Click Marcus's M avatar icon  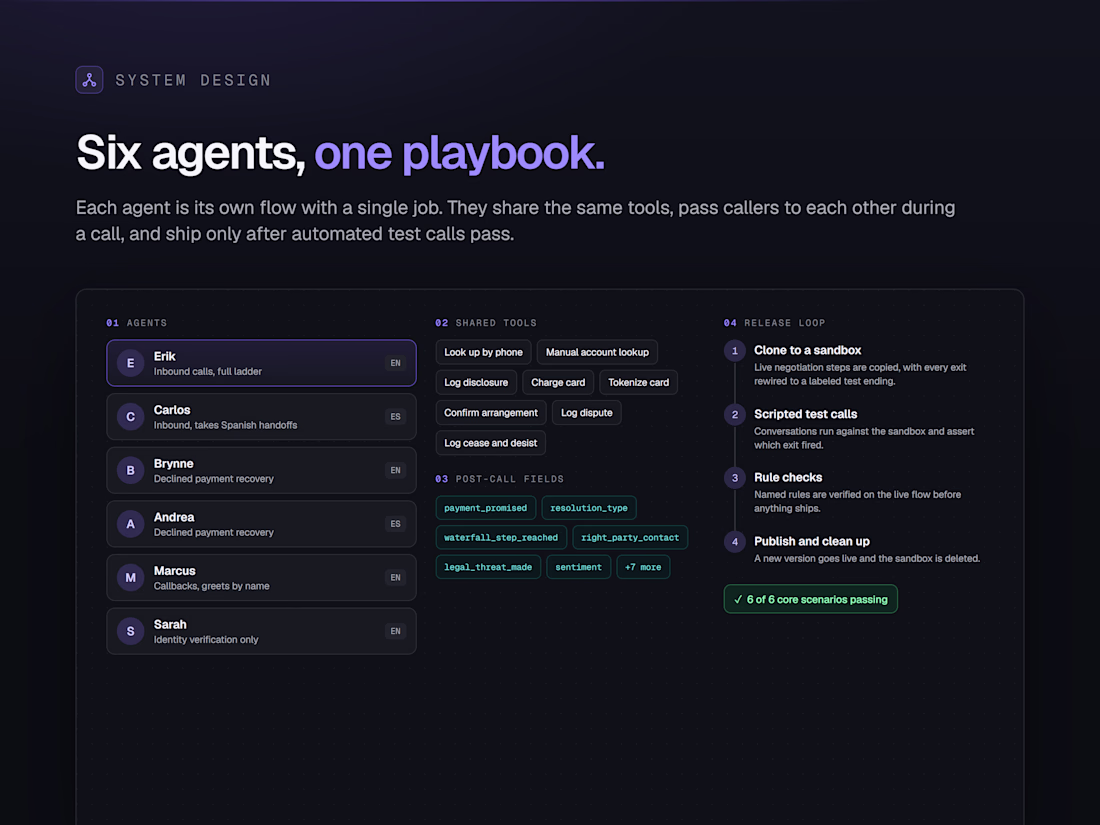[x=130, y=578]
